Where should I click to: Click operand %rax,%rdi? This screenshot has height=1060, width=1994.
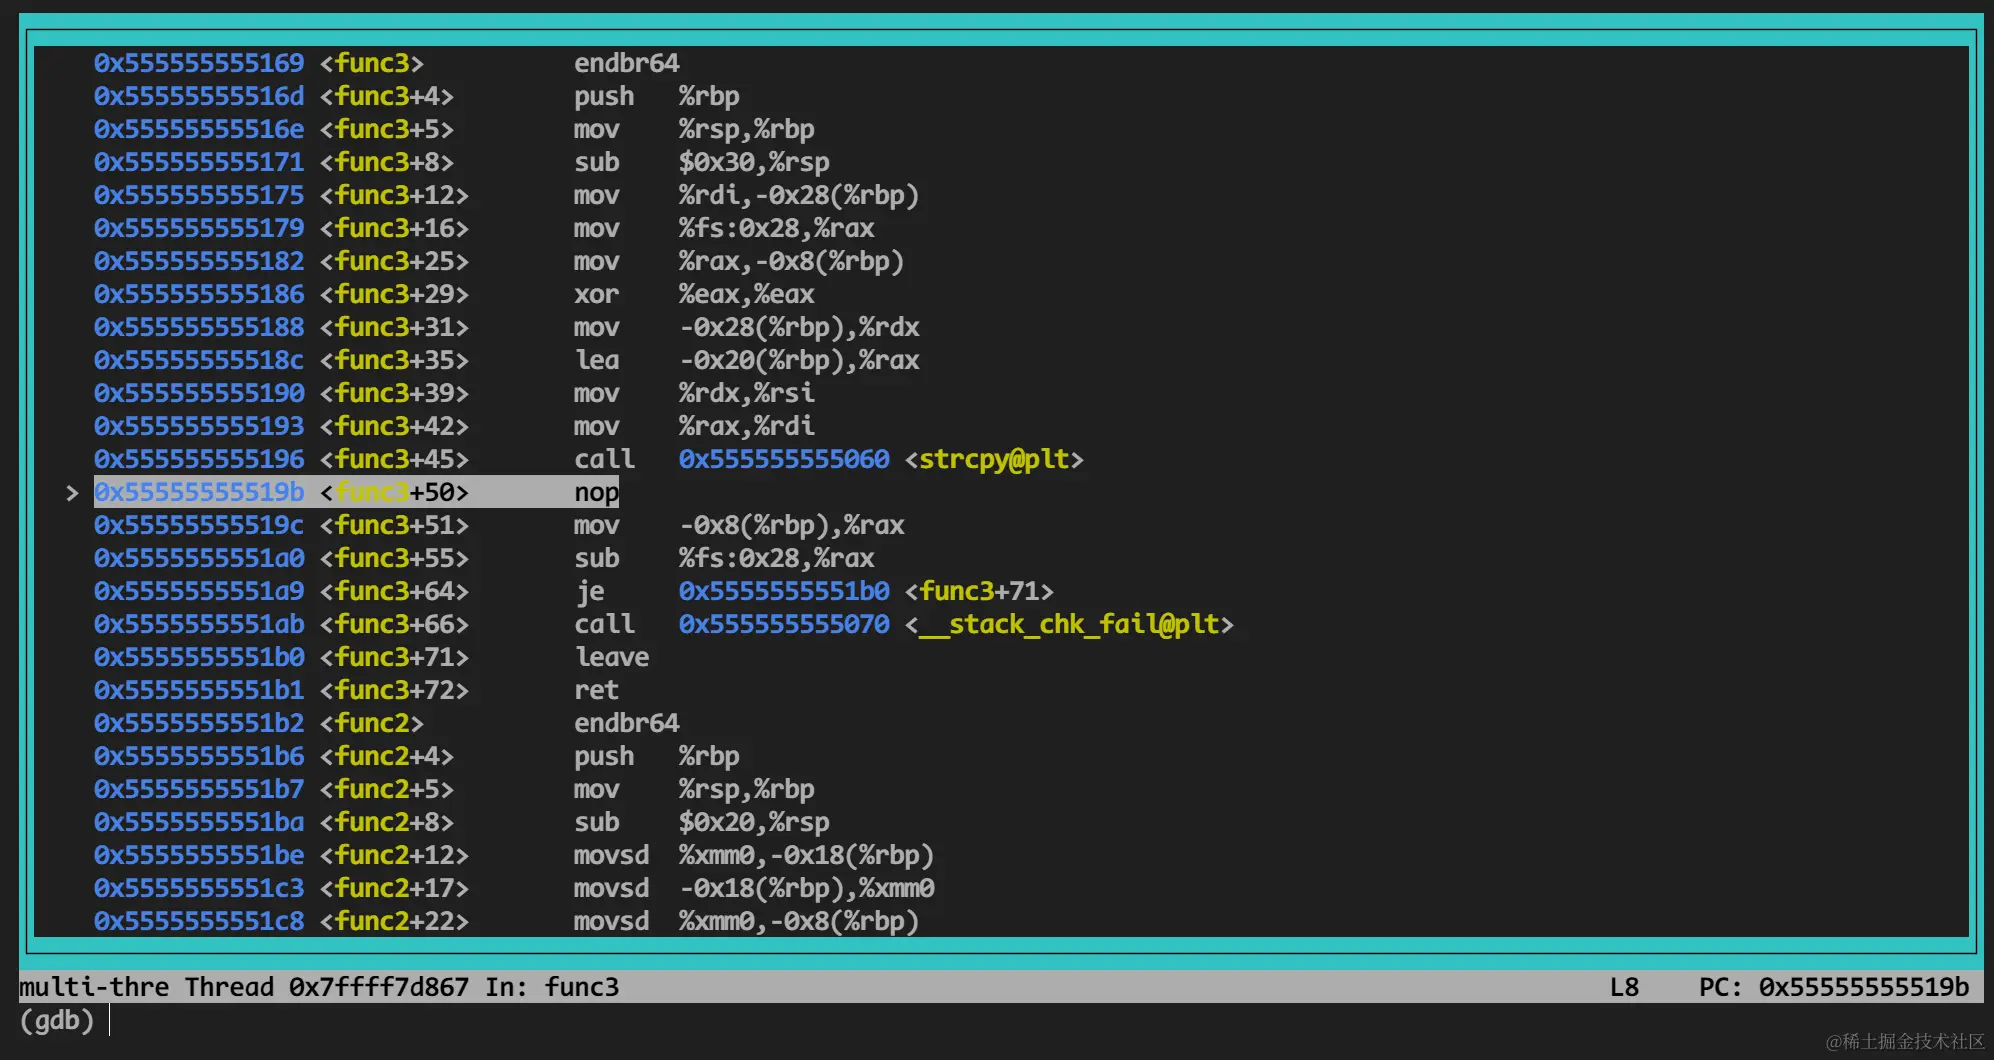746,426
